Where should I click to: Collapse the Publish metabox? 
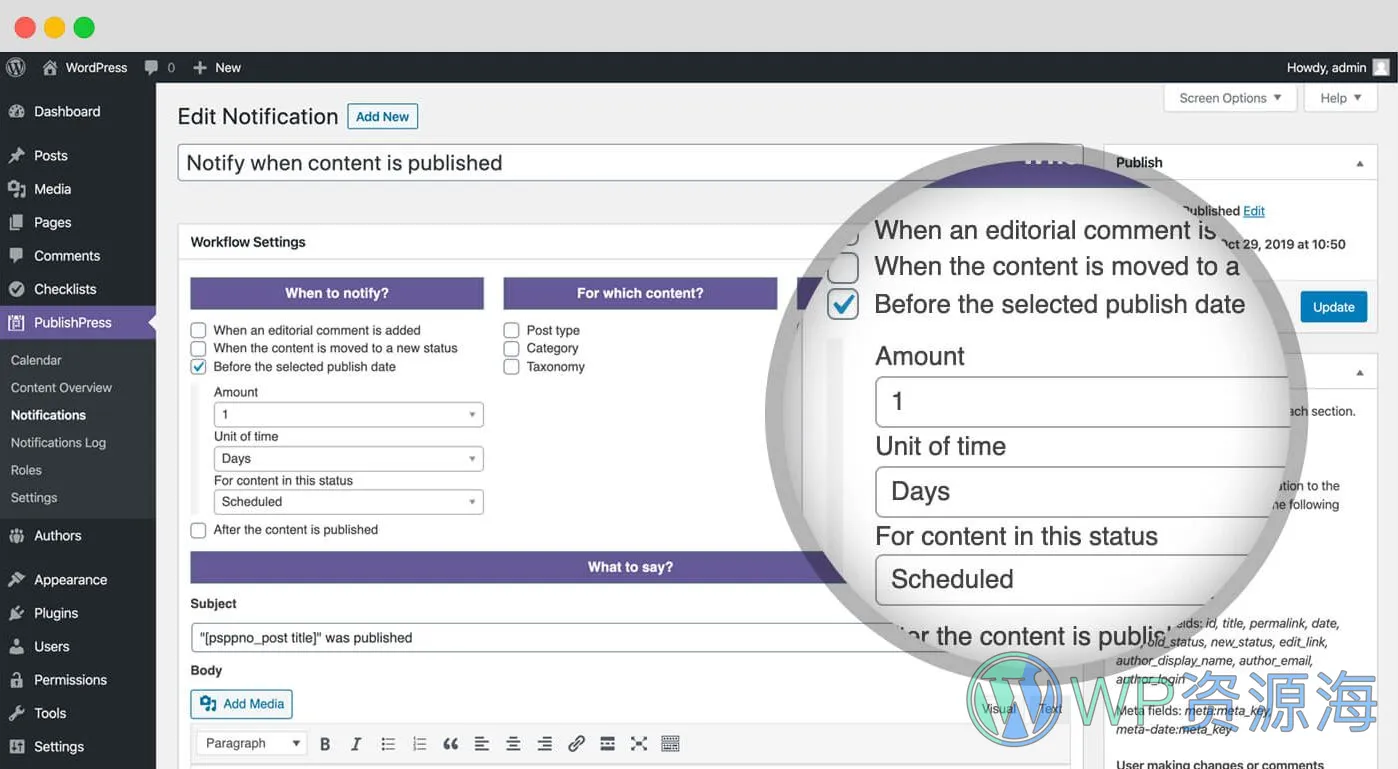pos(1359,163)
